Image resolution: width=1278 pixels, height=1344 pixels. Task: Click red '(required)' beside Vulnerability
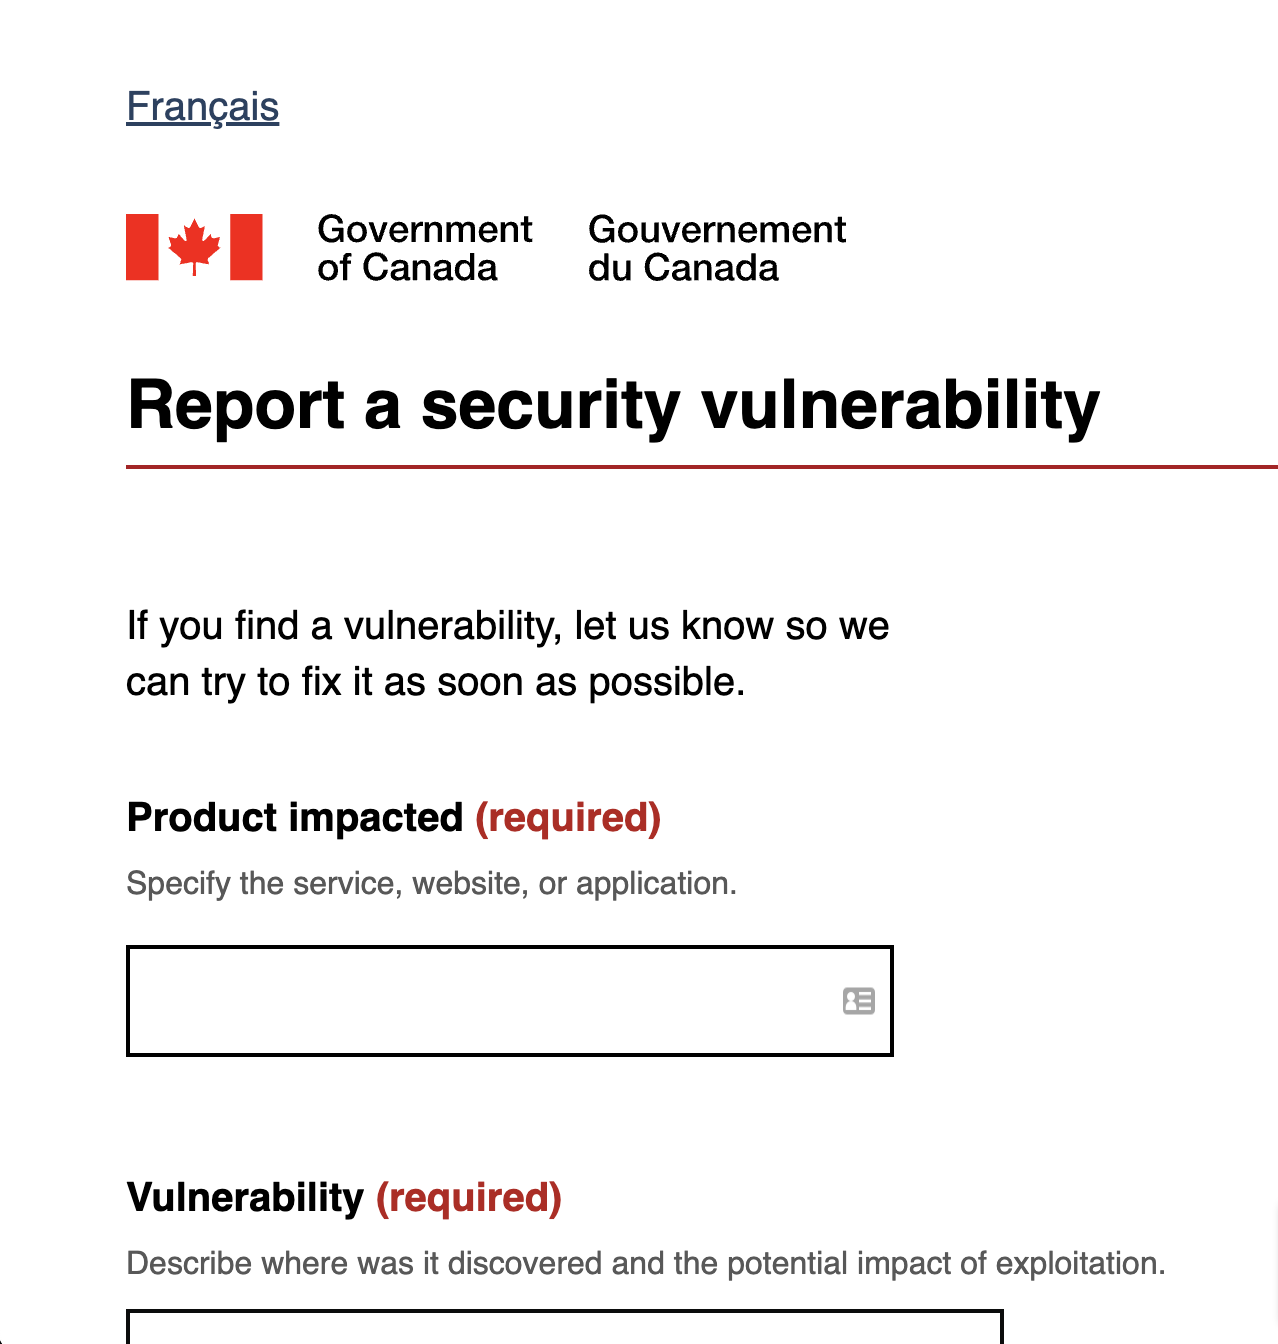pyautogui.click(x=469, y=1197)
